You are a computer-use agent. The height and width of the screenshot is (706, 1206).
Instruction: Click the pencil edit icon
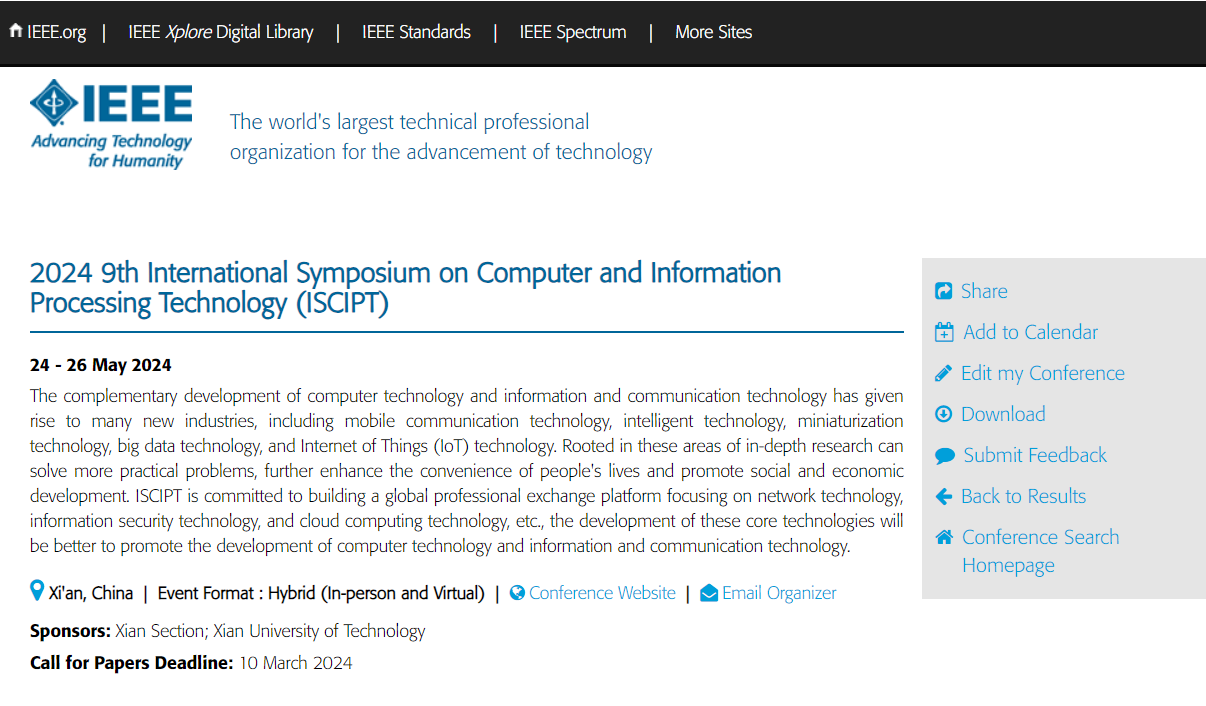pos(943,373)
